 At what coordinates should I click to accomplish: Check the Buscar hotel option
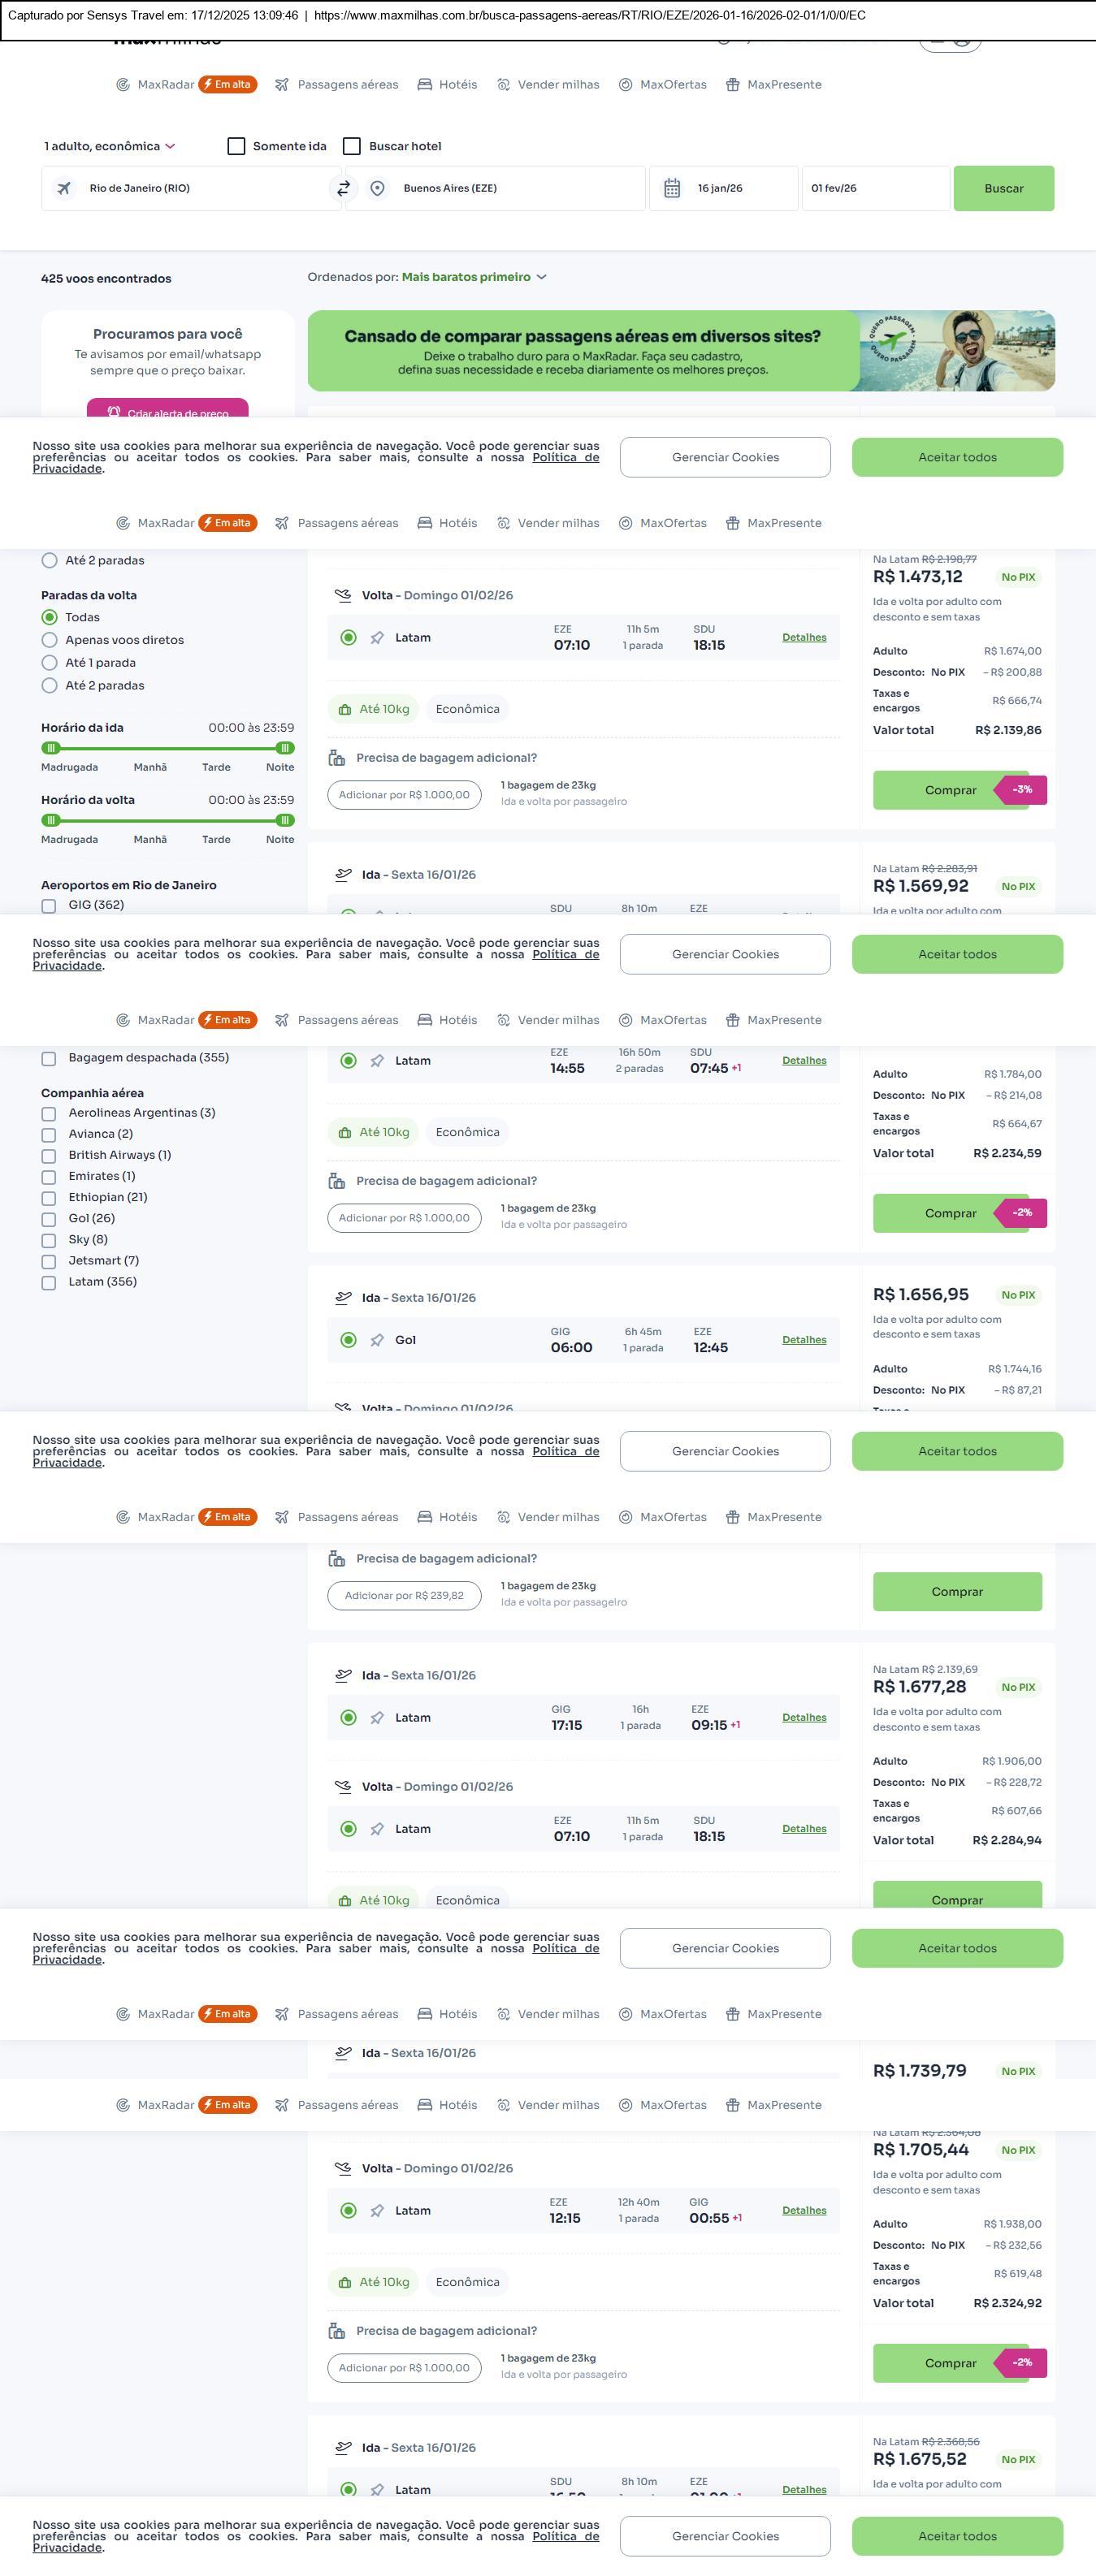tap(352, 146)
